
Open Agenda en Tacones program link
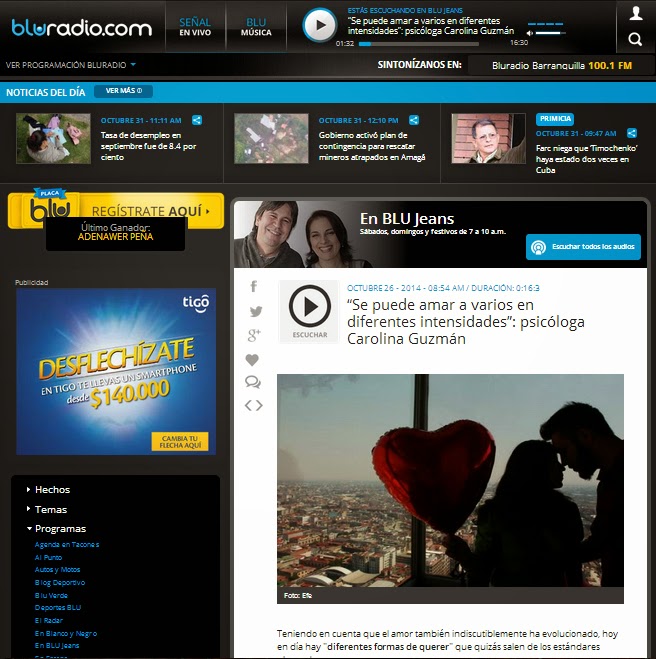(67, 545)
